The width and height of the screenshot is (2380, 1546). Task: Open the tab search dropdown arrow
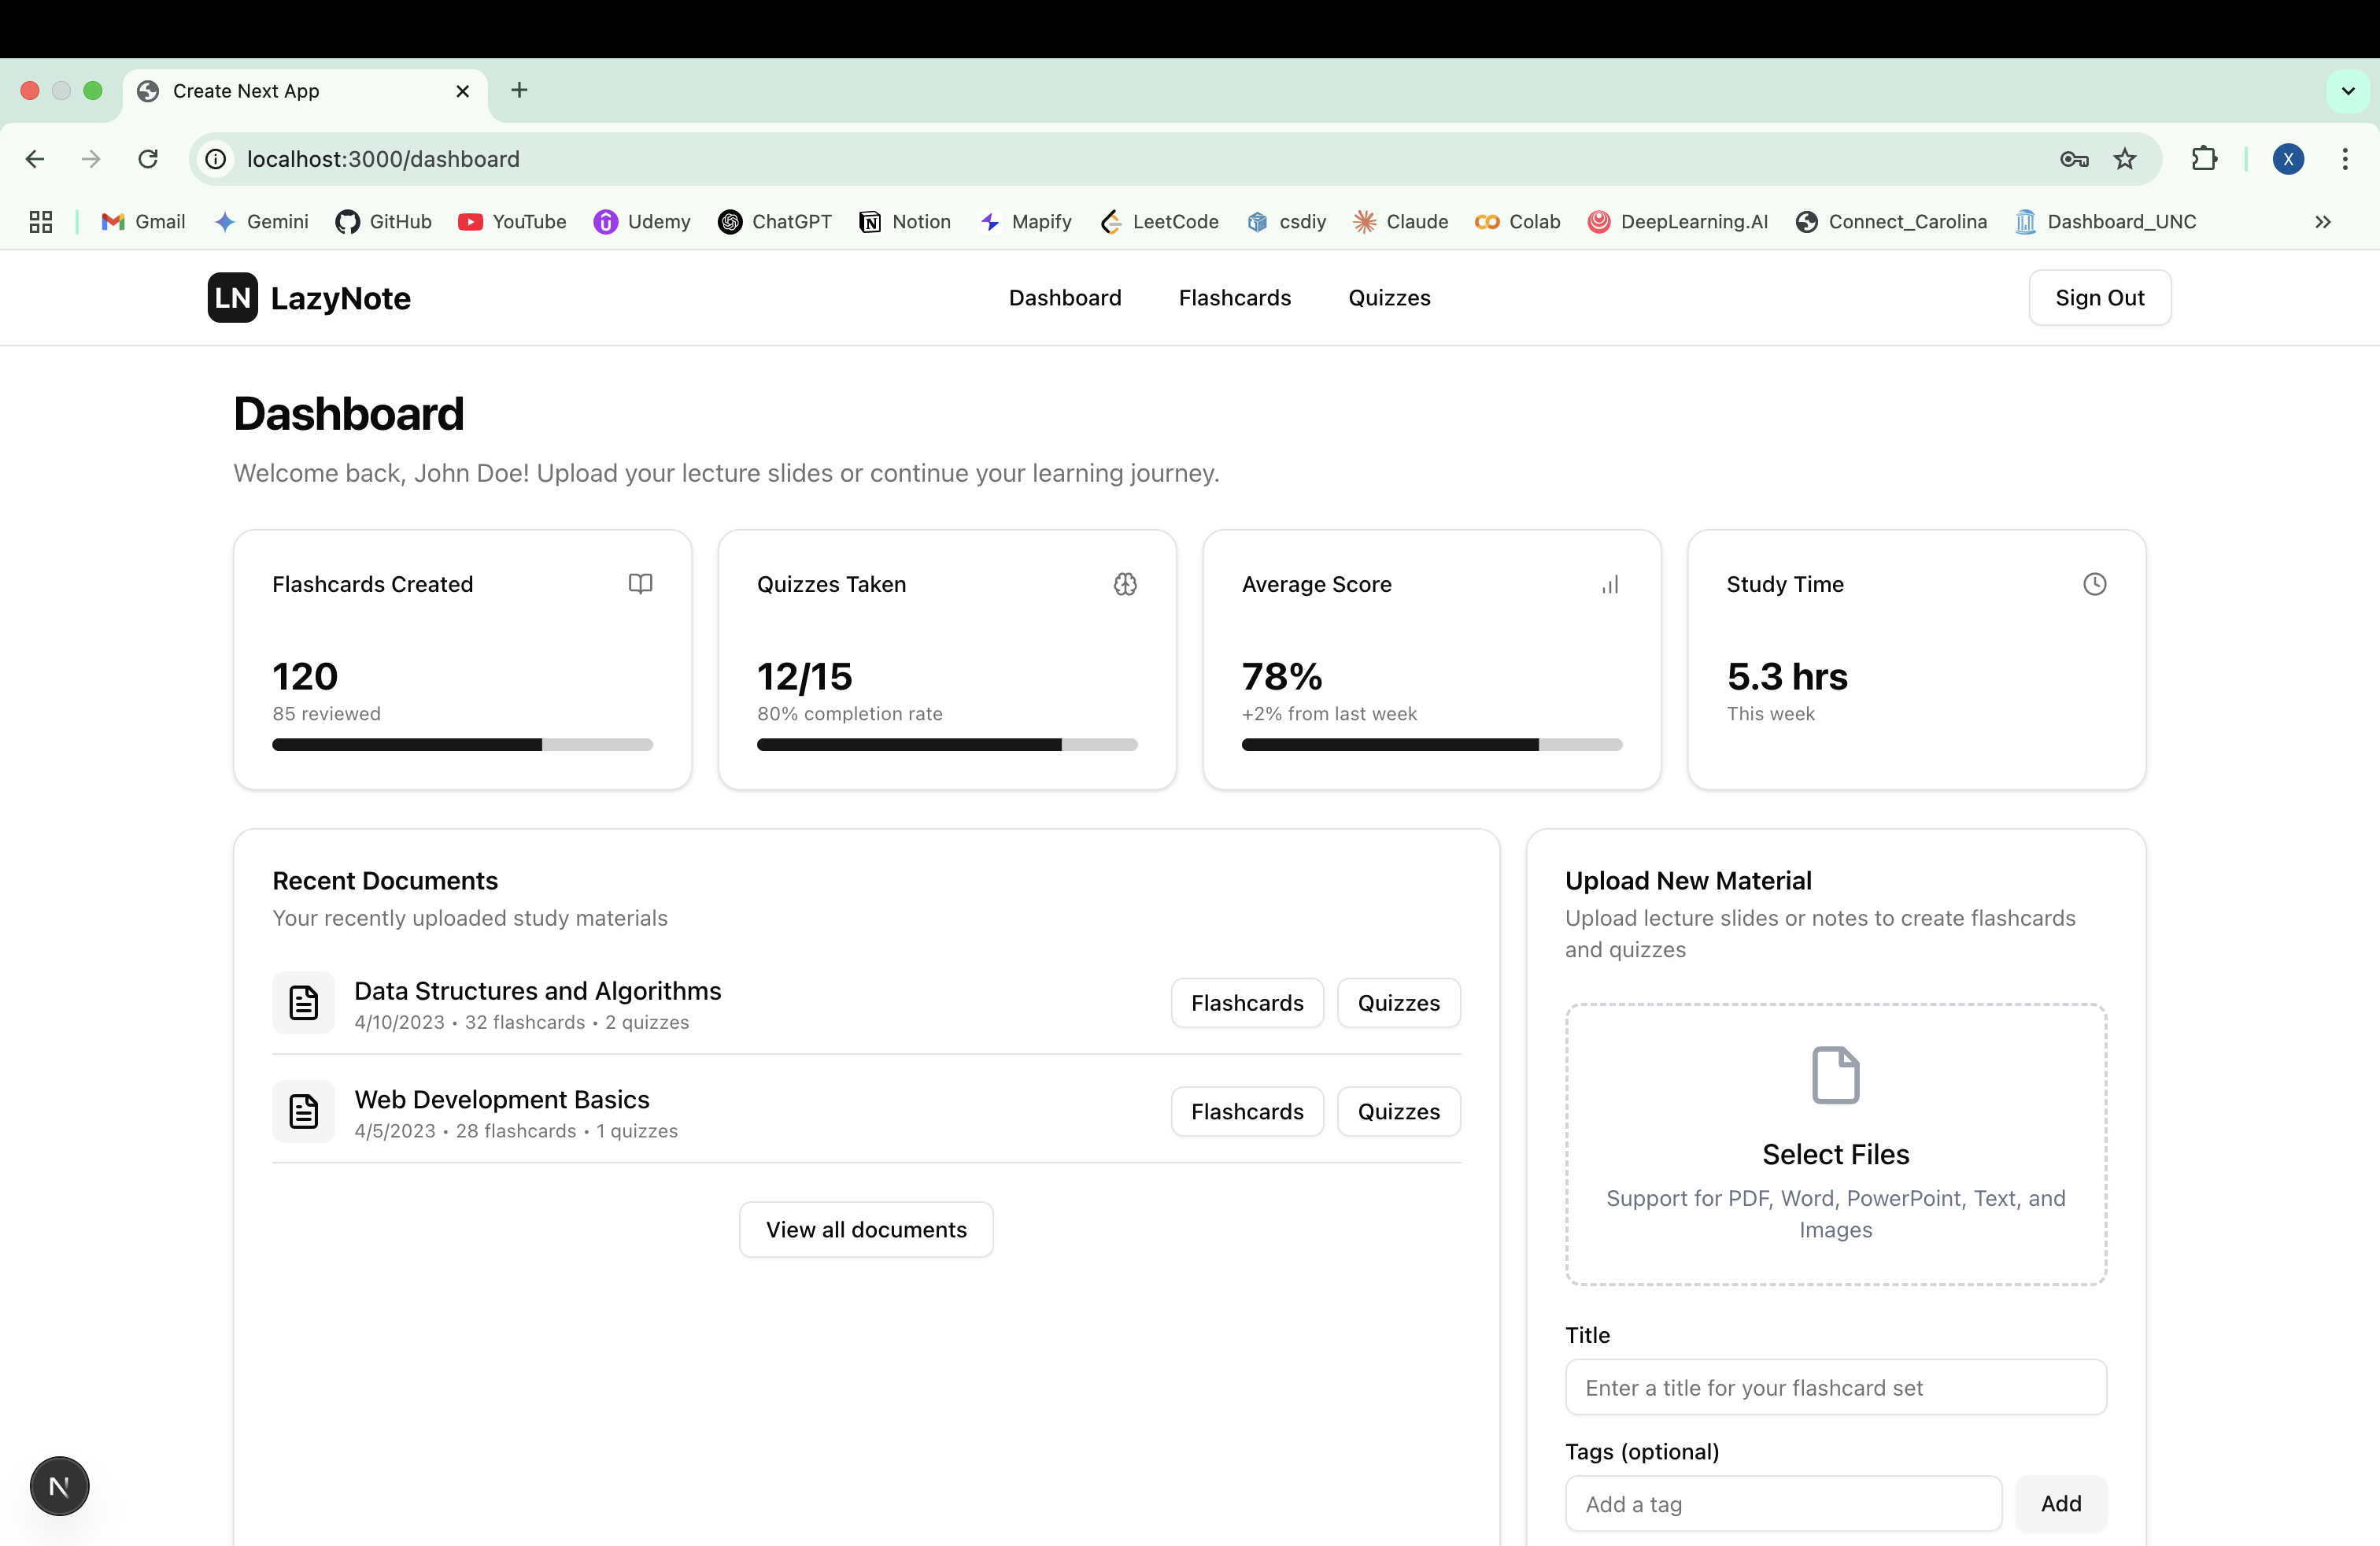click(x=2347, y=91)
